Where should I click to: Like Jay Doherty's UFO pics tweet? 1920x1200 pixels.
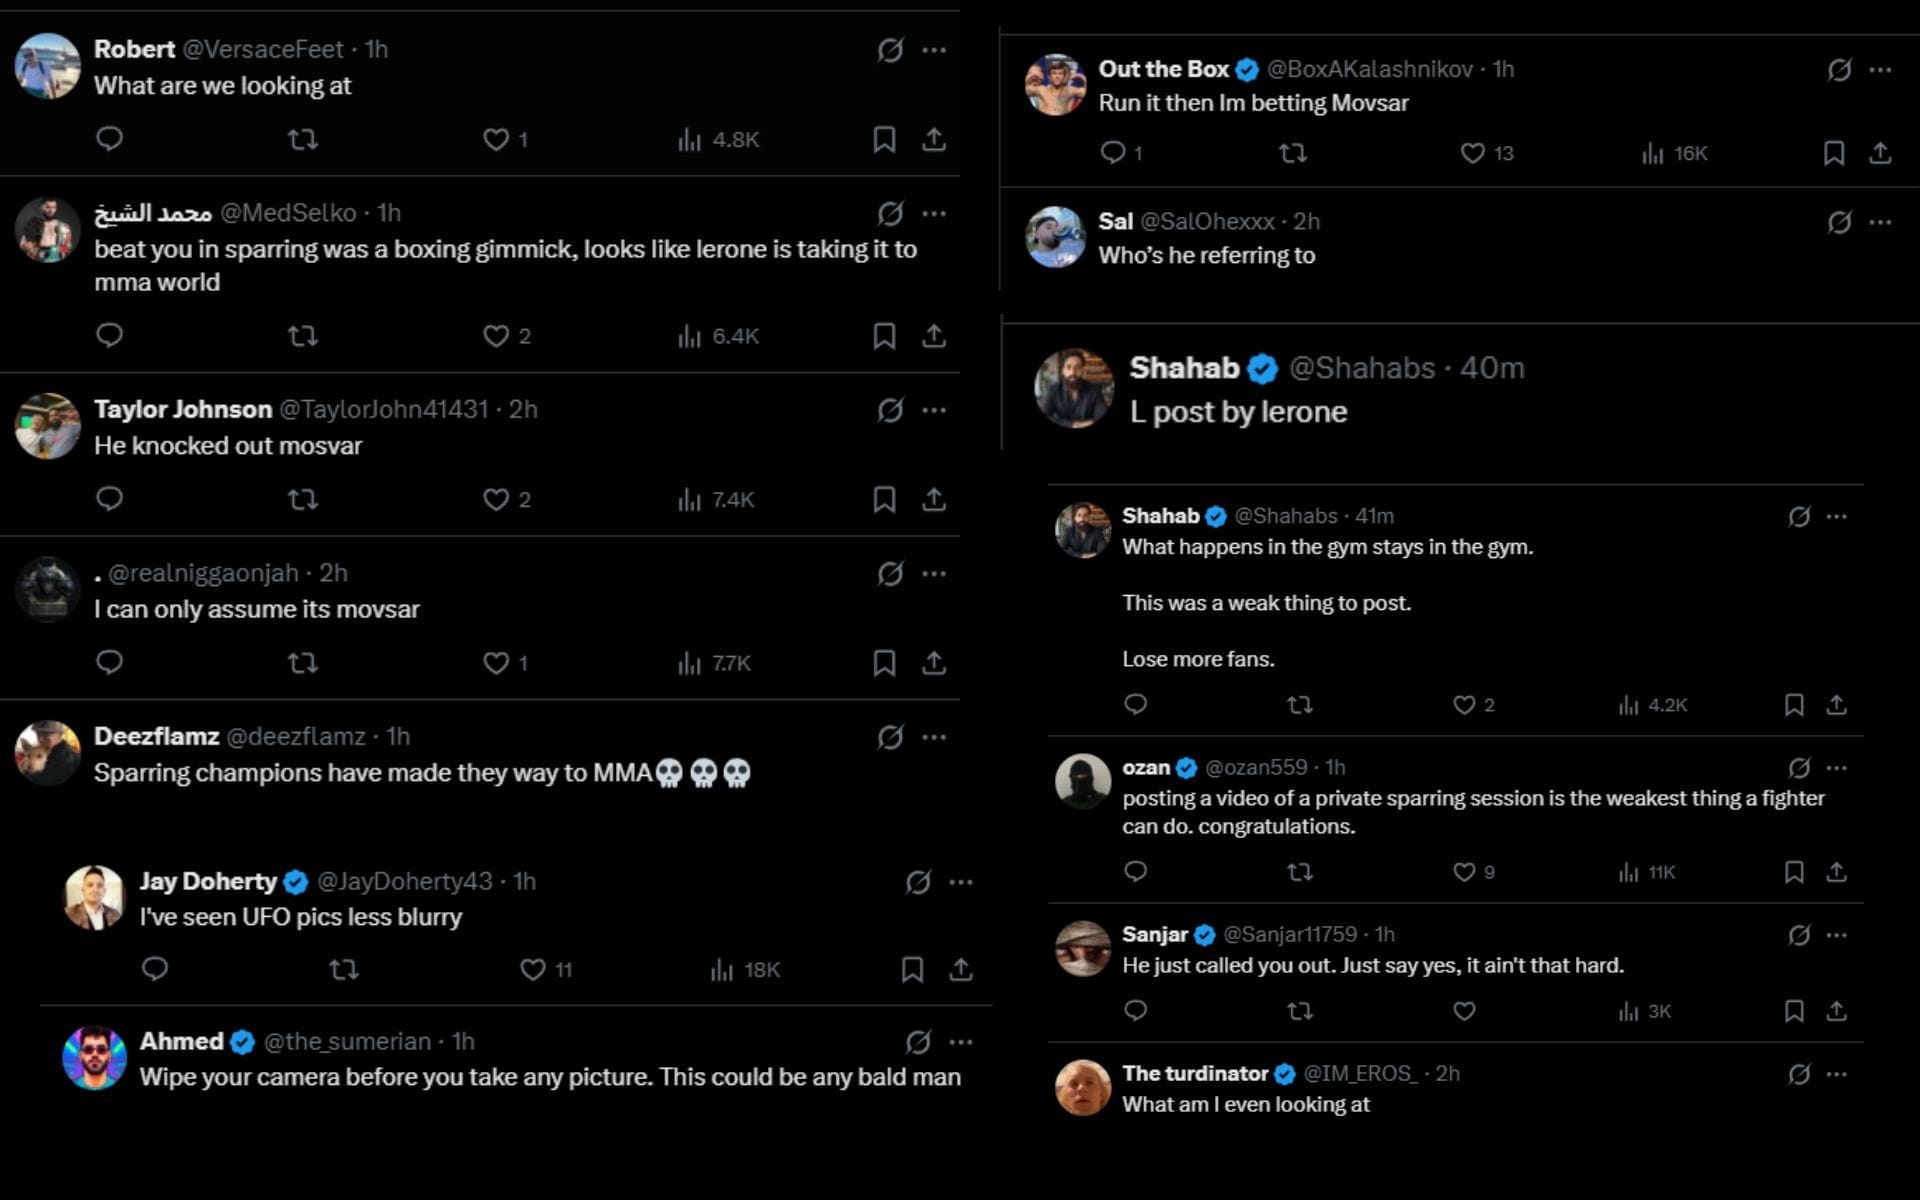point(532,969)
